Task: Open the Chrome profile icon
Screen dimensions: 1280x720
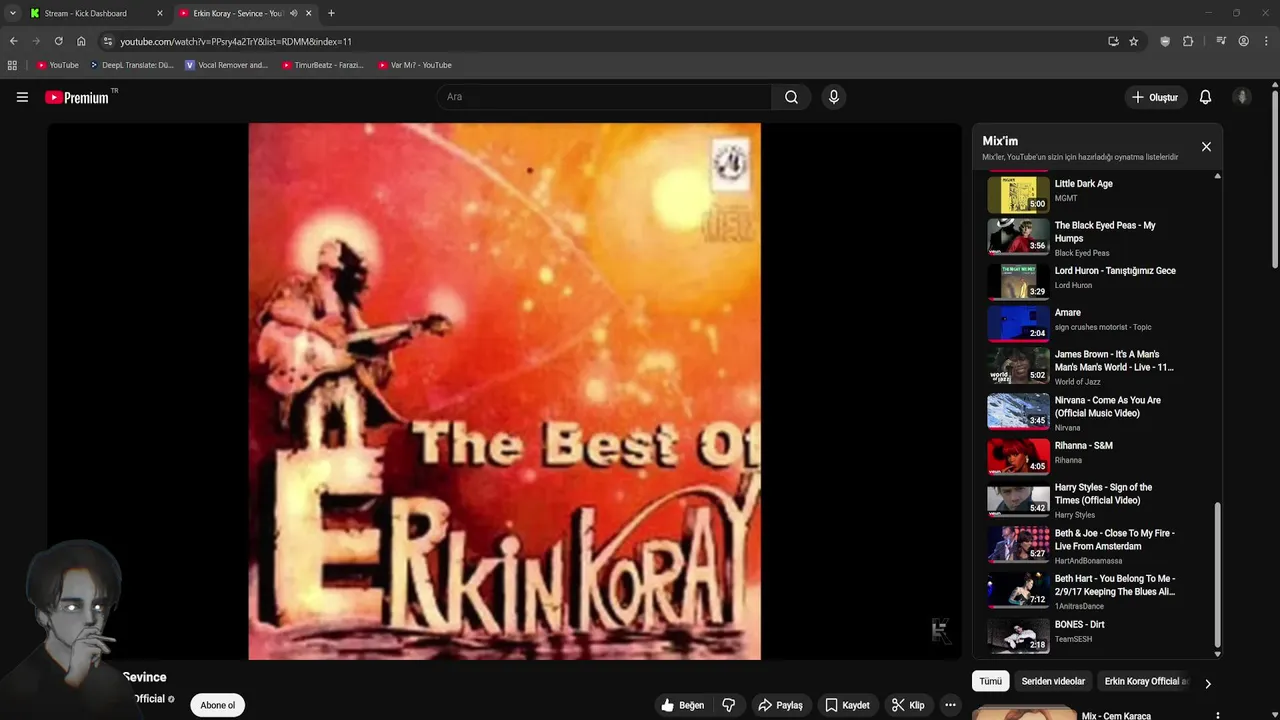Action: [1244, 41]
